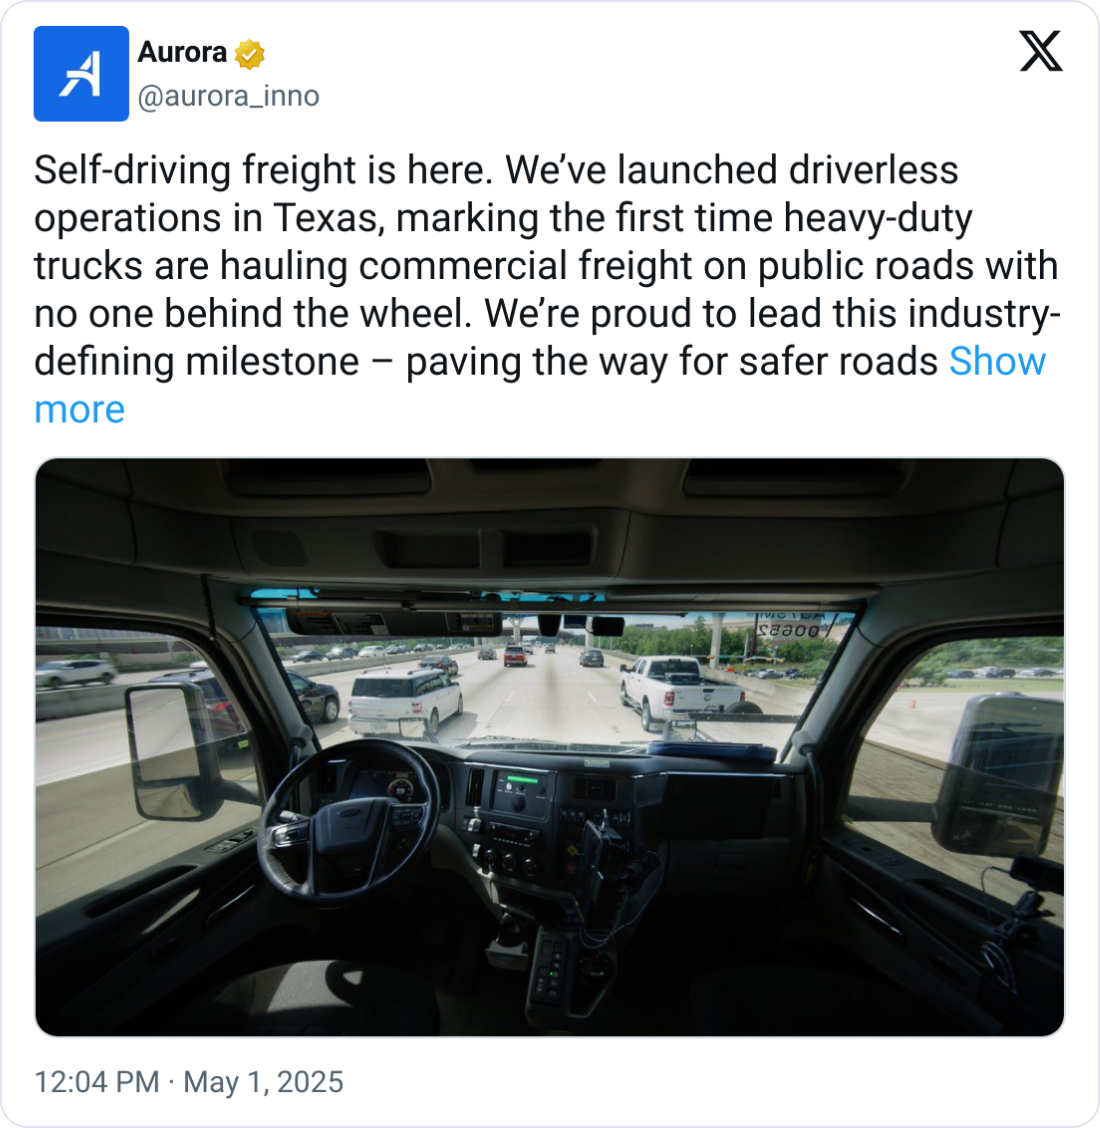Image resolution: width=1100 pixels, height=1128 pixels.
Task: Click the May 1, 2025 date
Action: pos(263,1082)
